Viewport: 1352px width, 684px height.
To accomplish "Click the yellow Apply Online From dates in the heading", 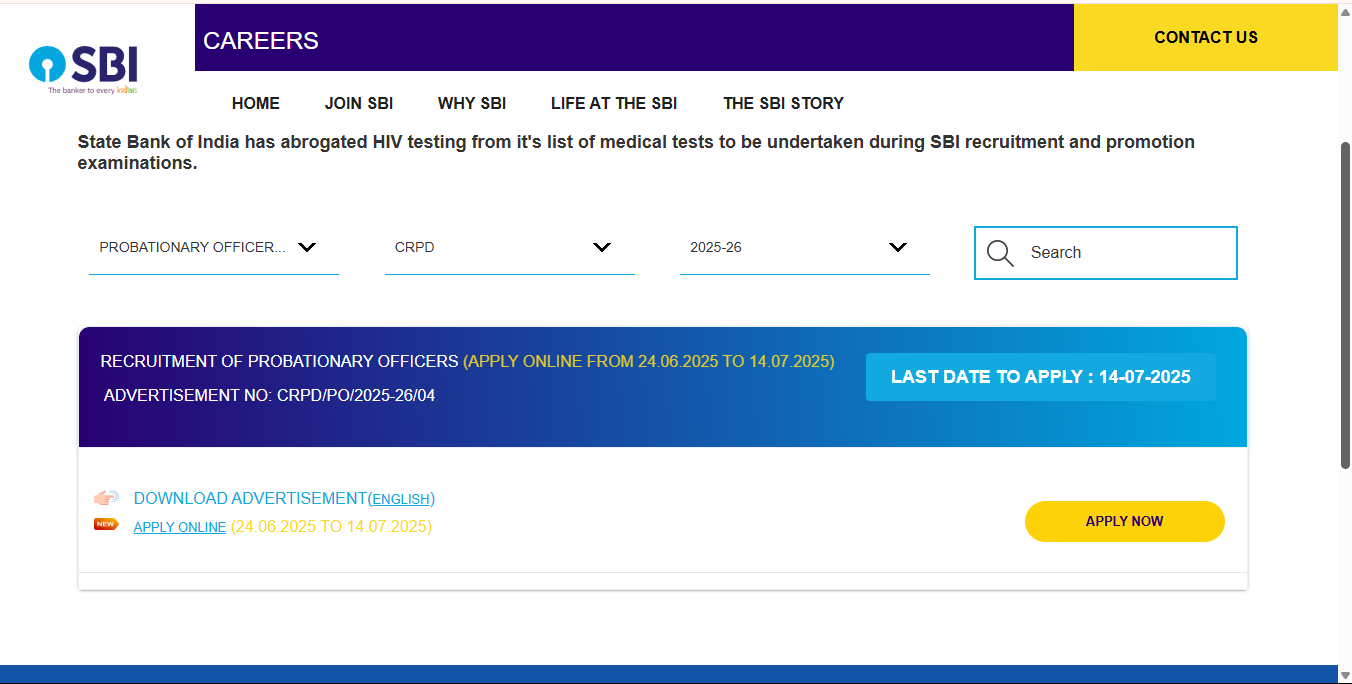I will [x=649, y=361].
